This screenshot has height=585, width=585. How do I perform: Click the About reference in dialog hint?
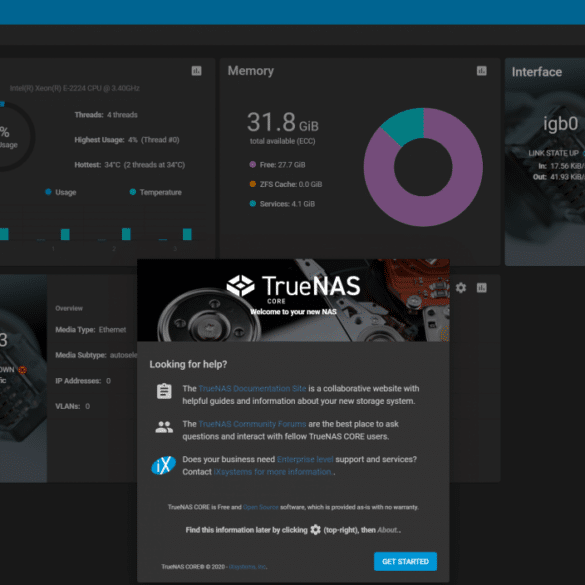[x=387, y=530]
